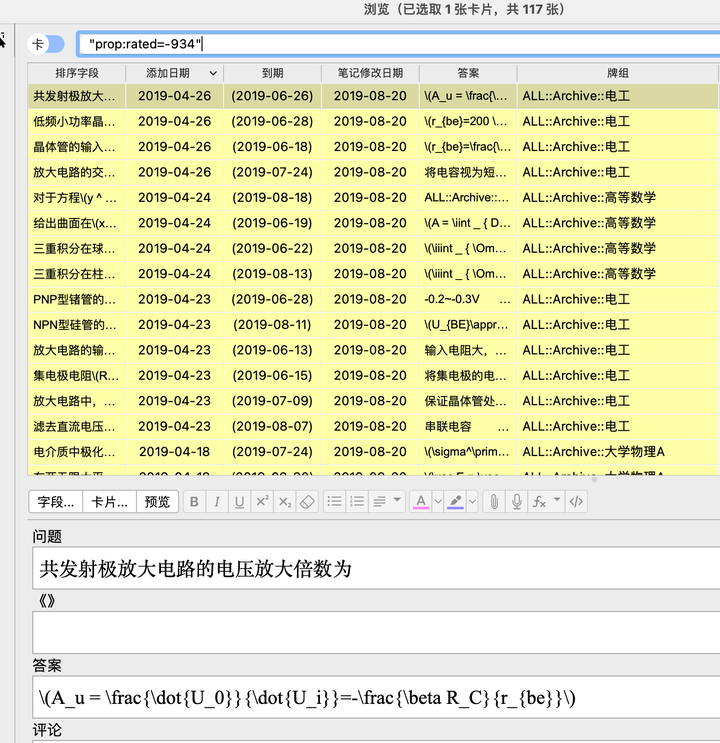Toggle cards/notes mode switch
The image size is (720, 743).
point(46,44)
